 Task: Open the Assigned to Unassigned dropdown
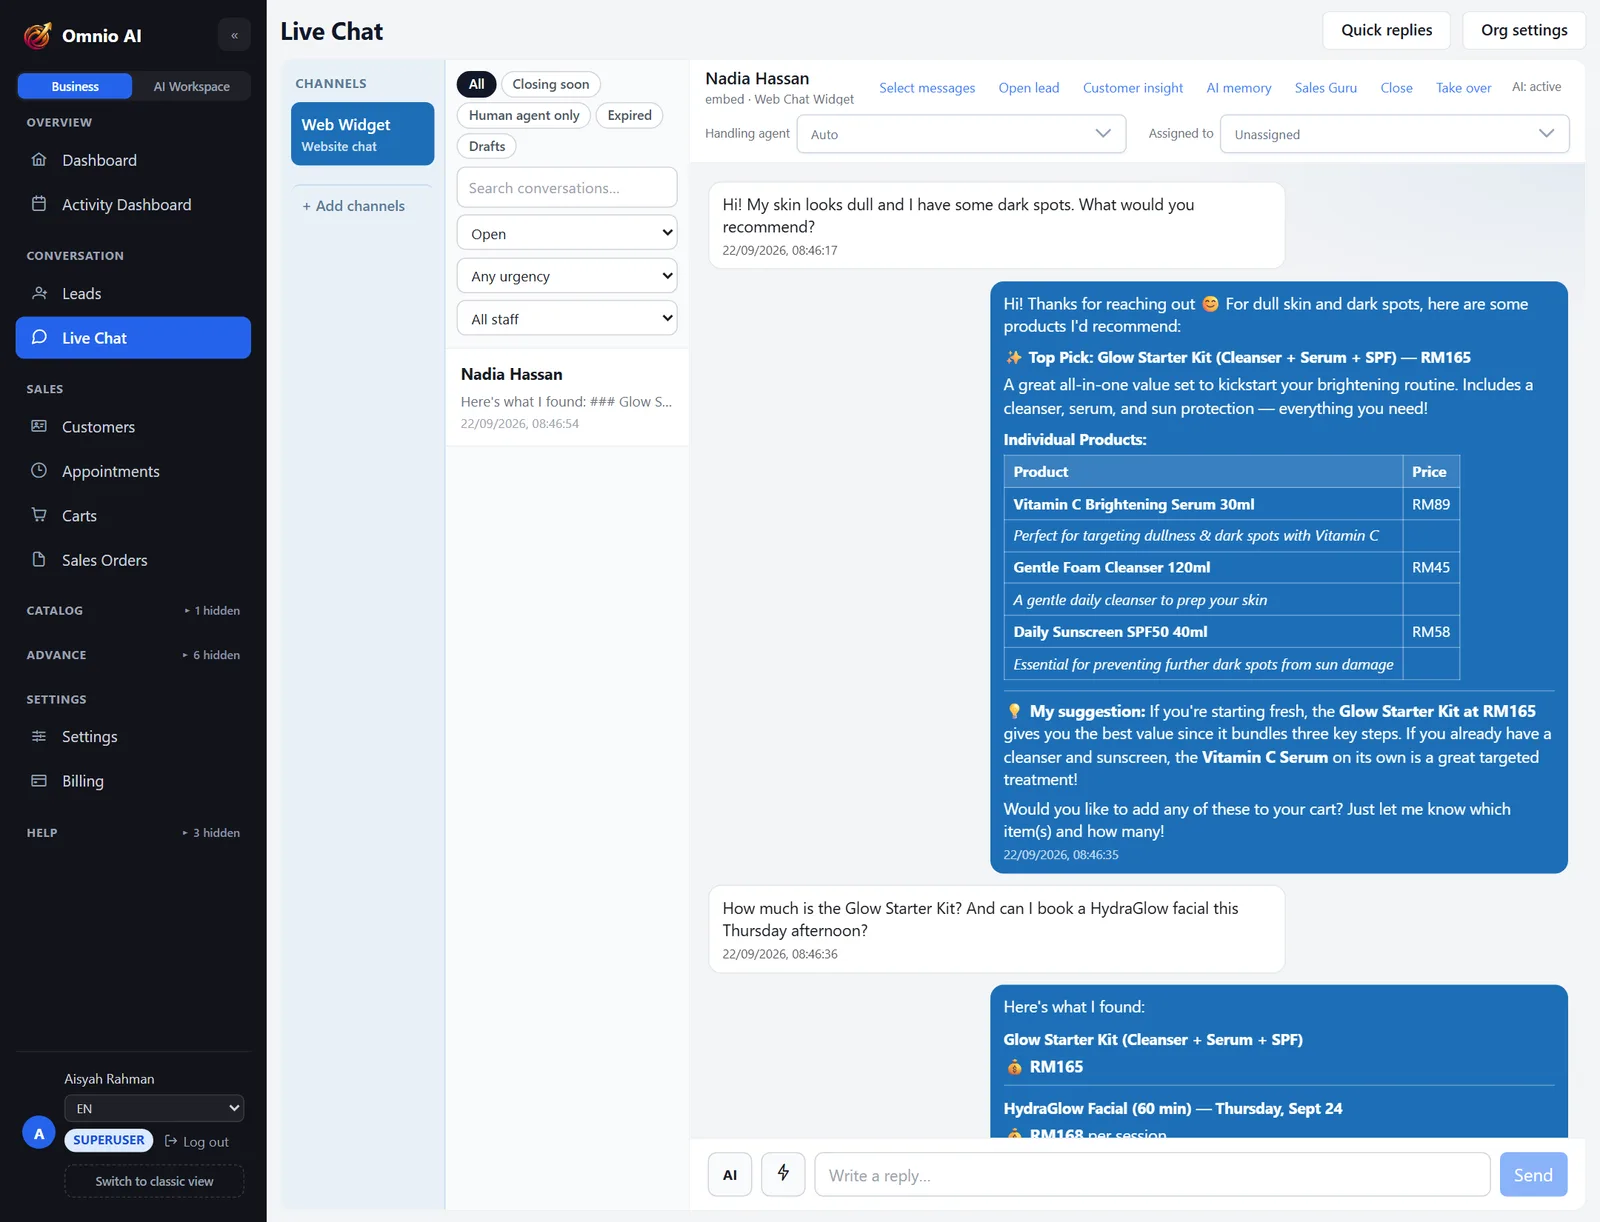[x=1395, y=134]
